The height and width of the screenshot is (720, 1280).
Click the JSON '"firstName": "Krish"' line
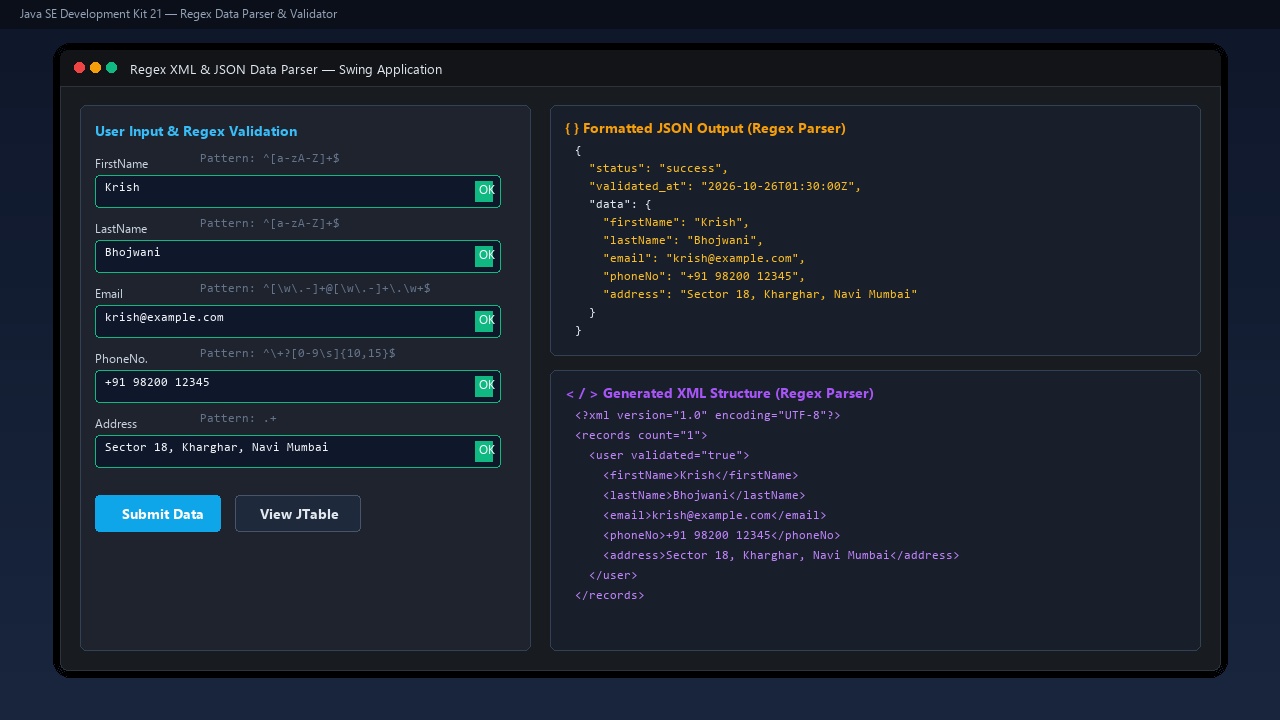point(676,222)
